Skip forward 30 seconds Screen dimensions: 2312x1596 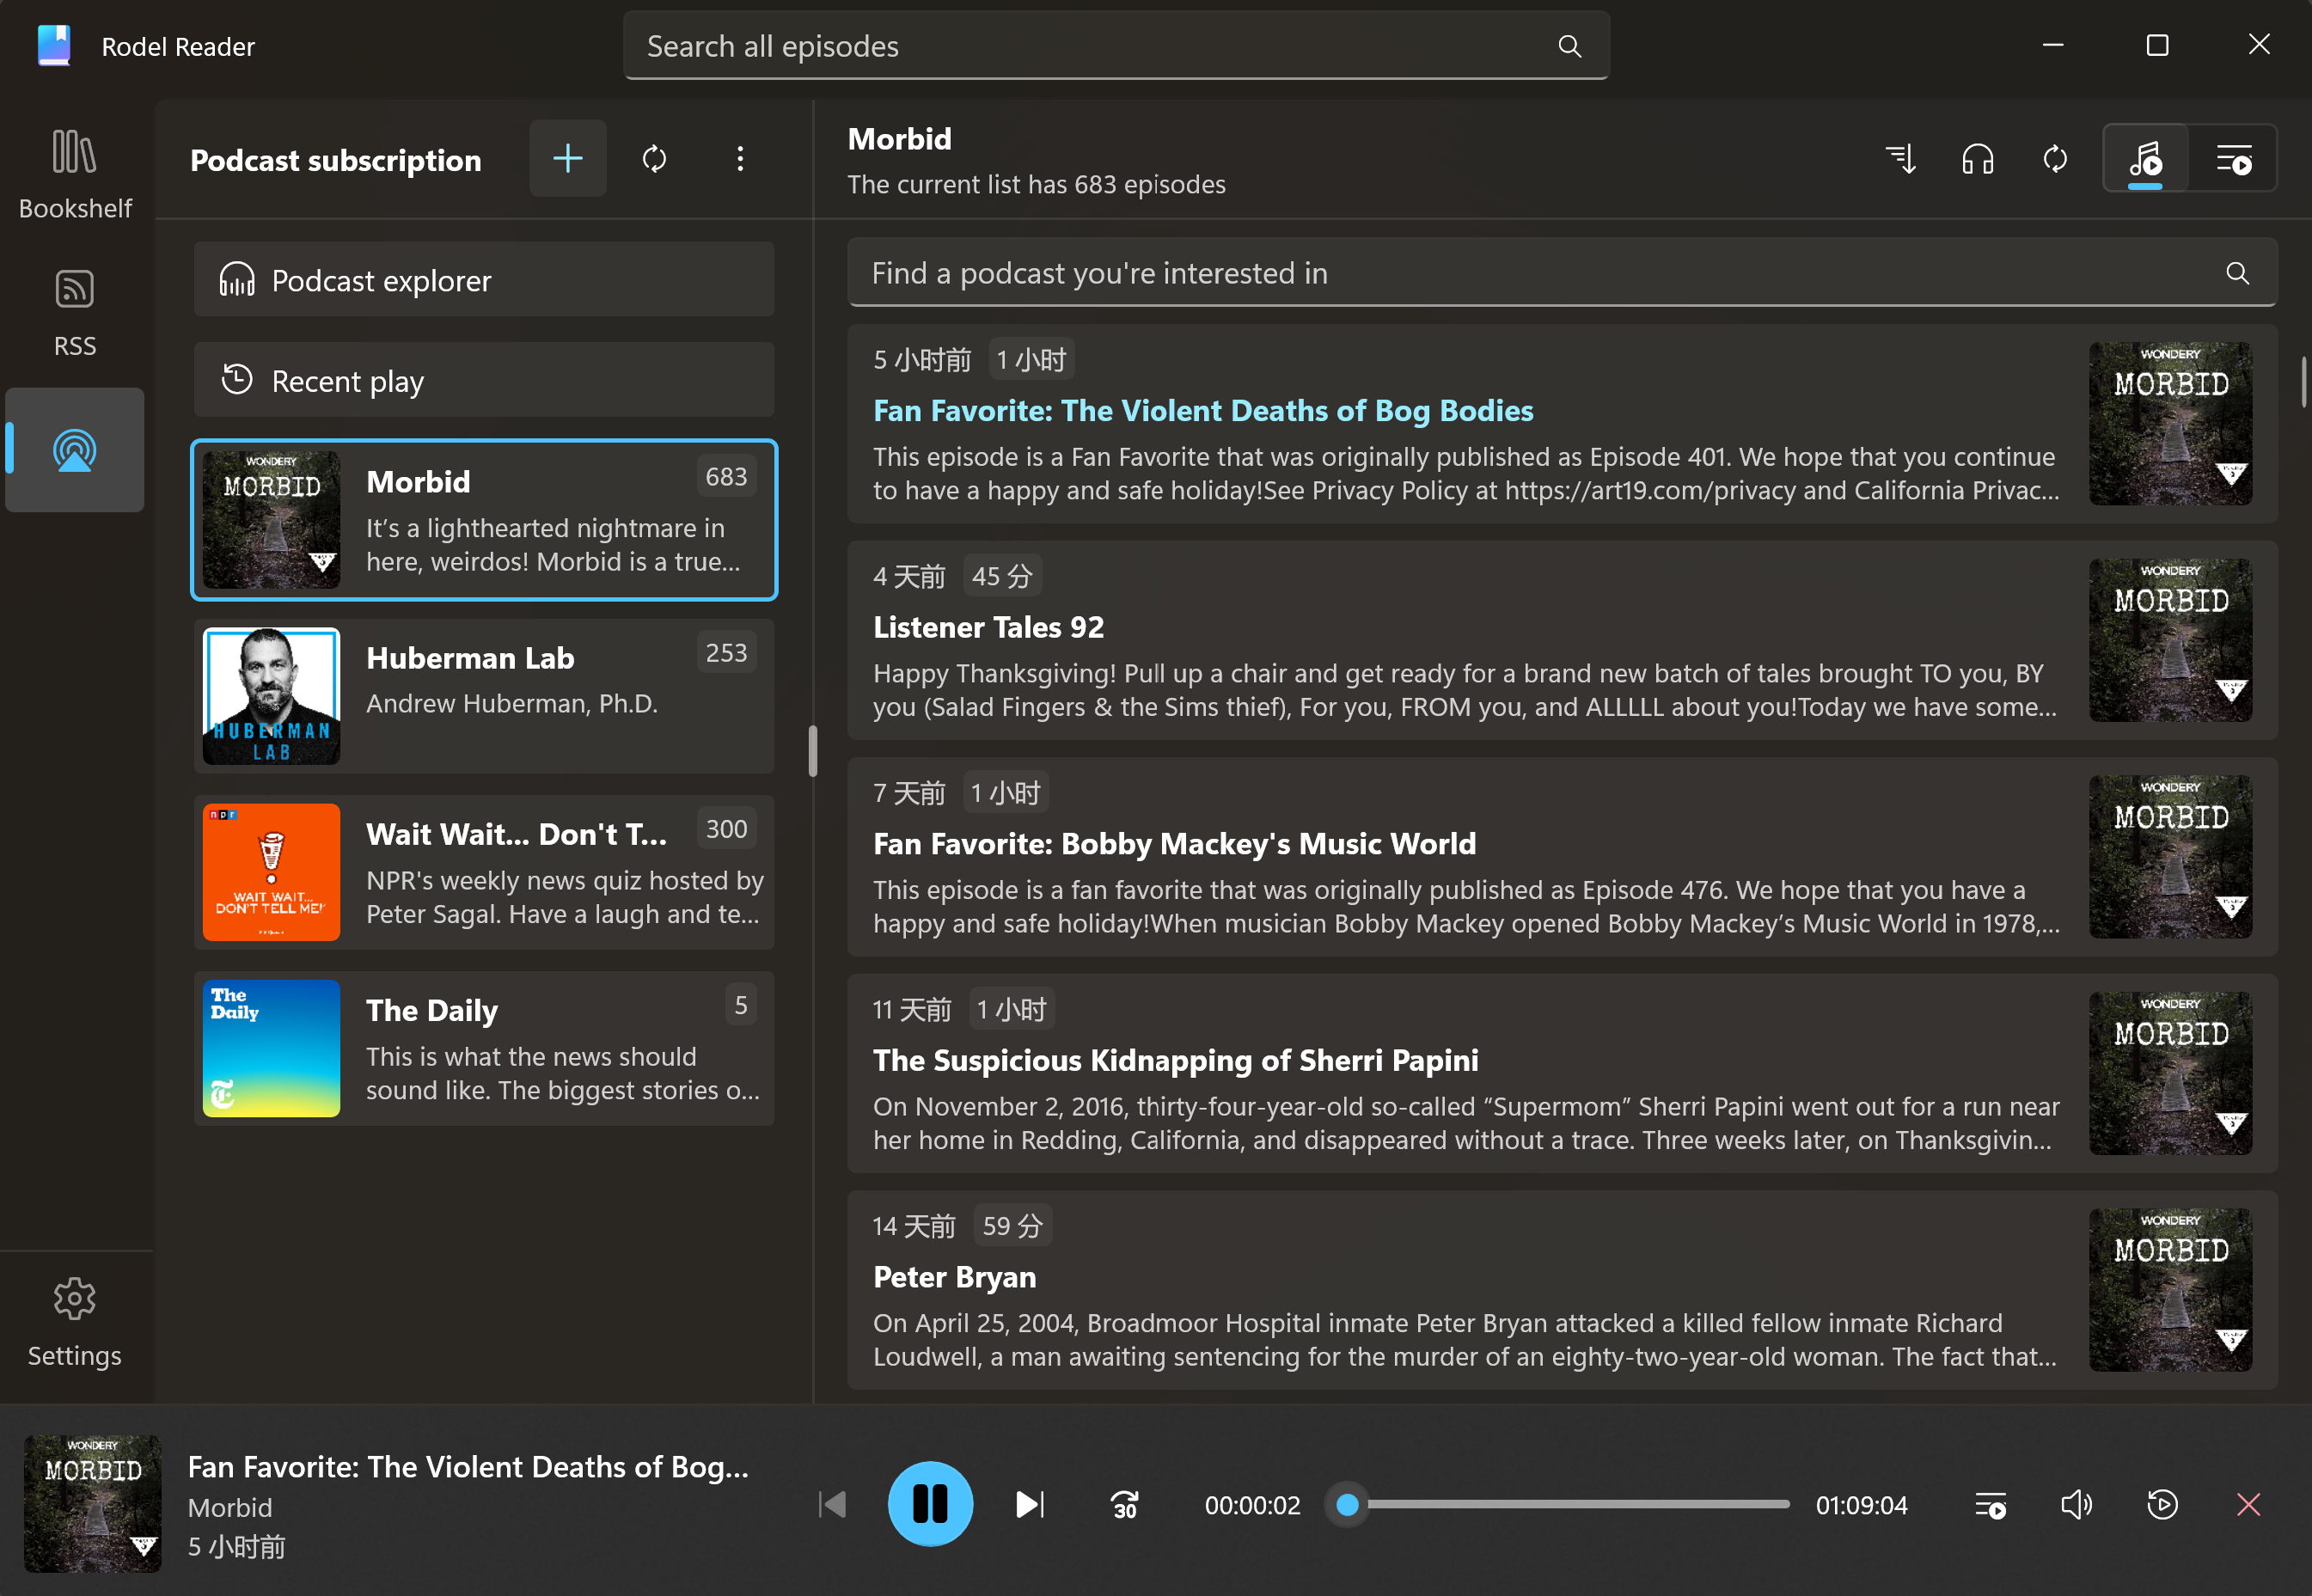pyautogui.click(x=1125, y=1504)
